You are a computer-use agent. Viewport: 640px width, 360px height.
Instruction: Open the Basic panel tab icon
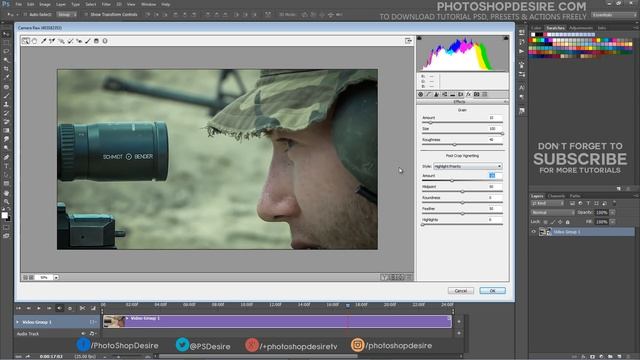pyautogui.click(x=420, y=94)
